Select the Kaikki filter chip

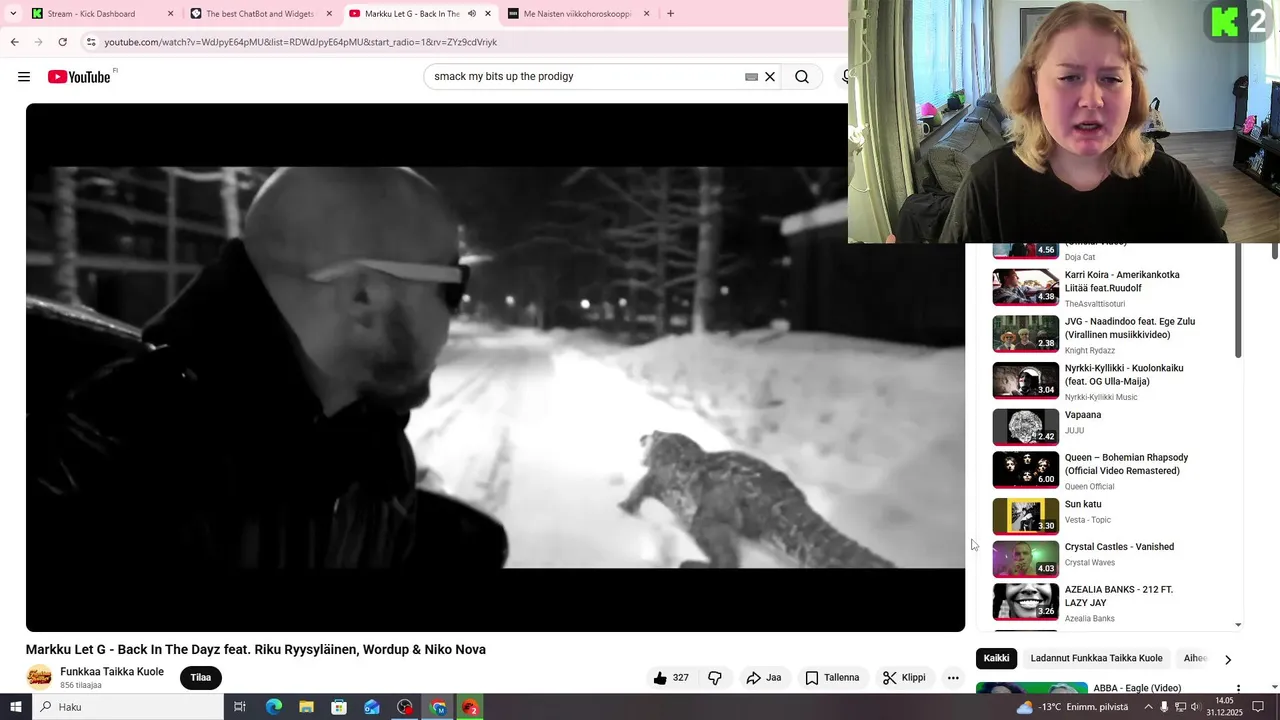click(x=996, y=658)
